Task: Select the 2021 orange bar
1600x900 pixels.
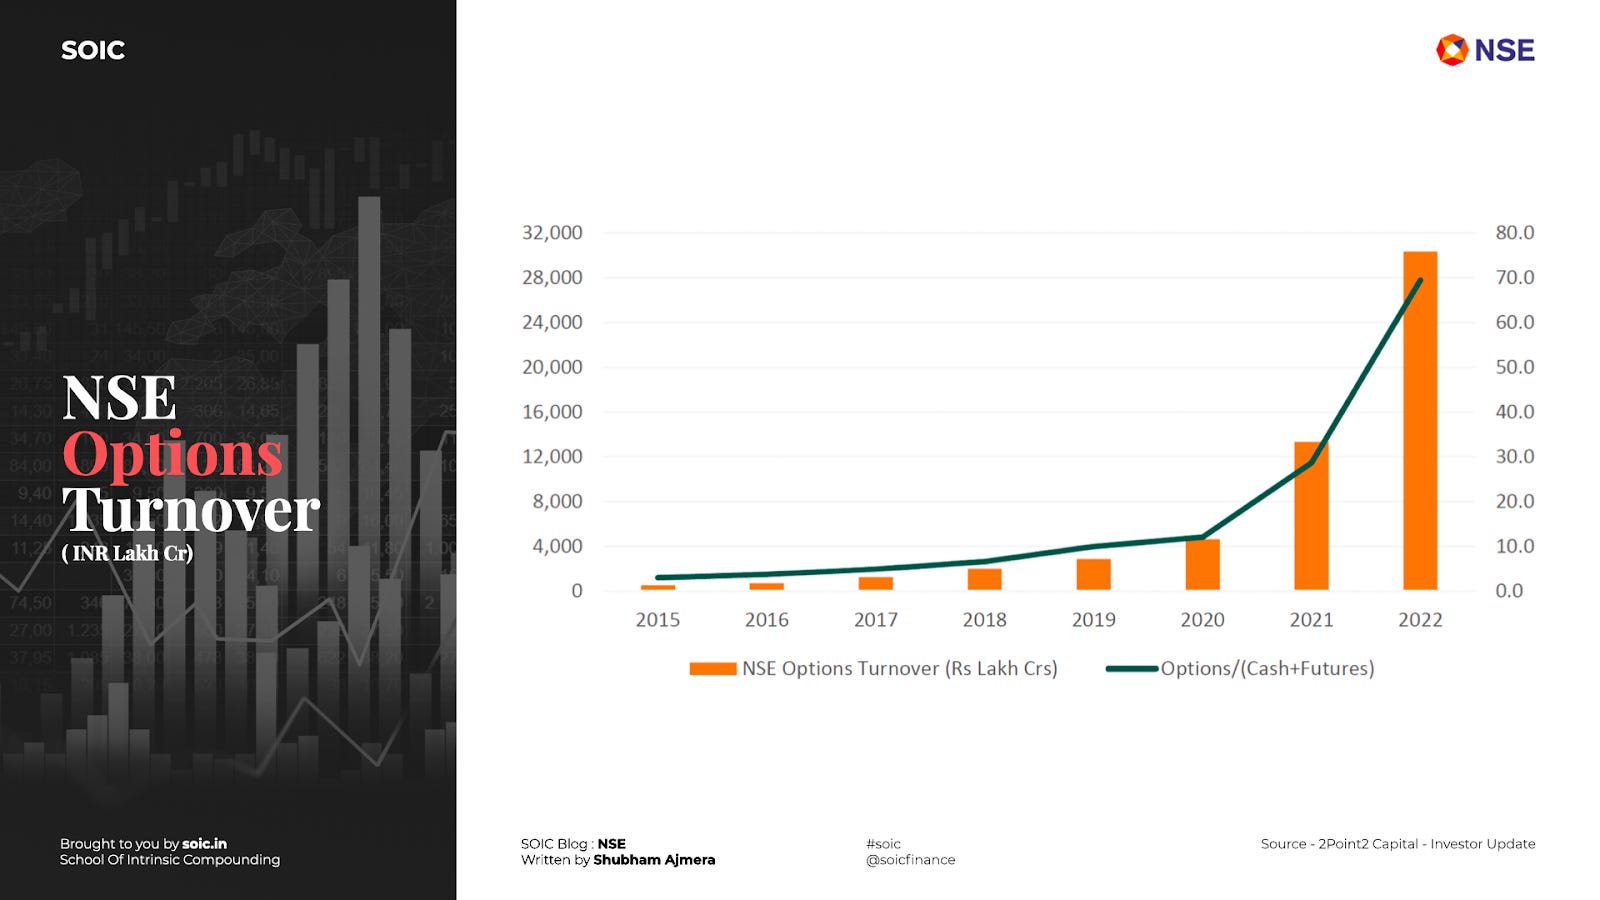Action: pos(1311,516)
